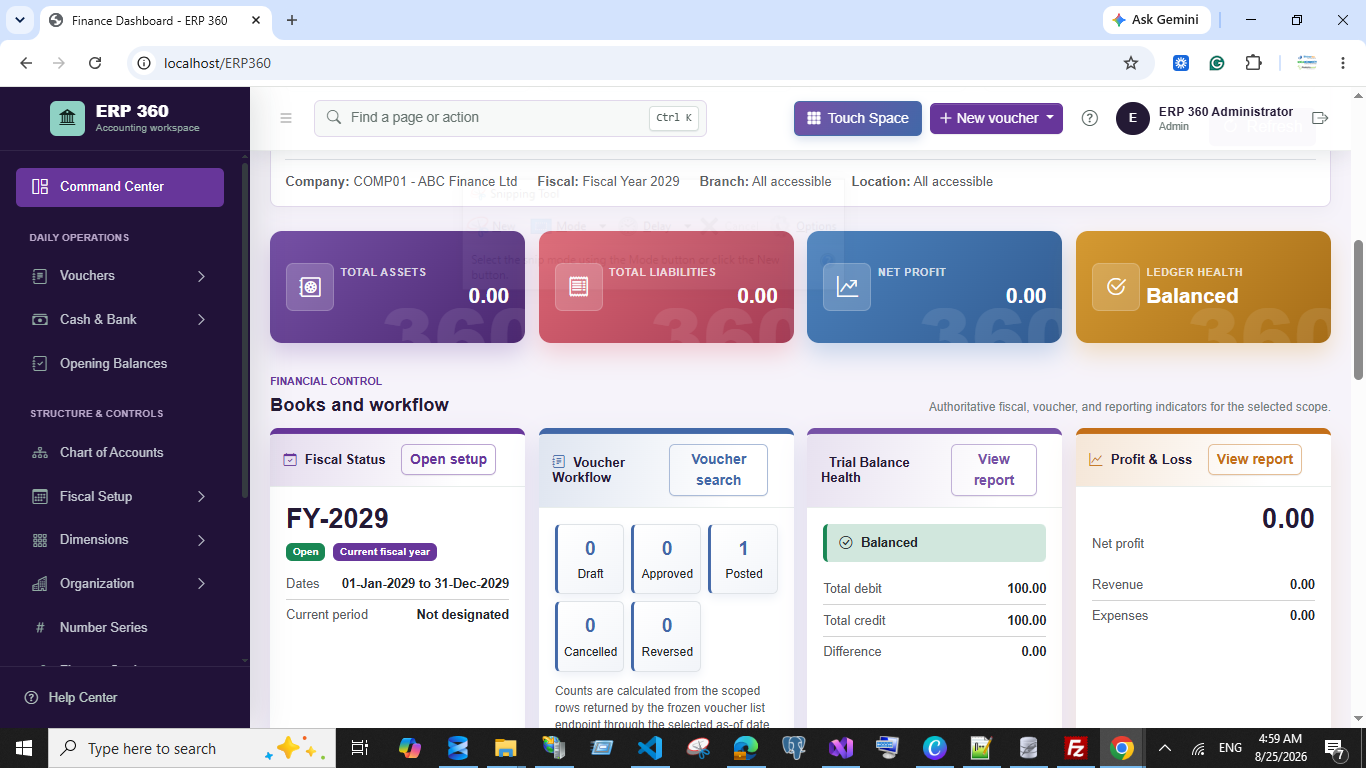Click the Reversed voucher count tile
This screenshot has width=1366, height=768.
tap(667, 636)
